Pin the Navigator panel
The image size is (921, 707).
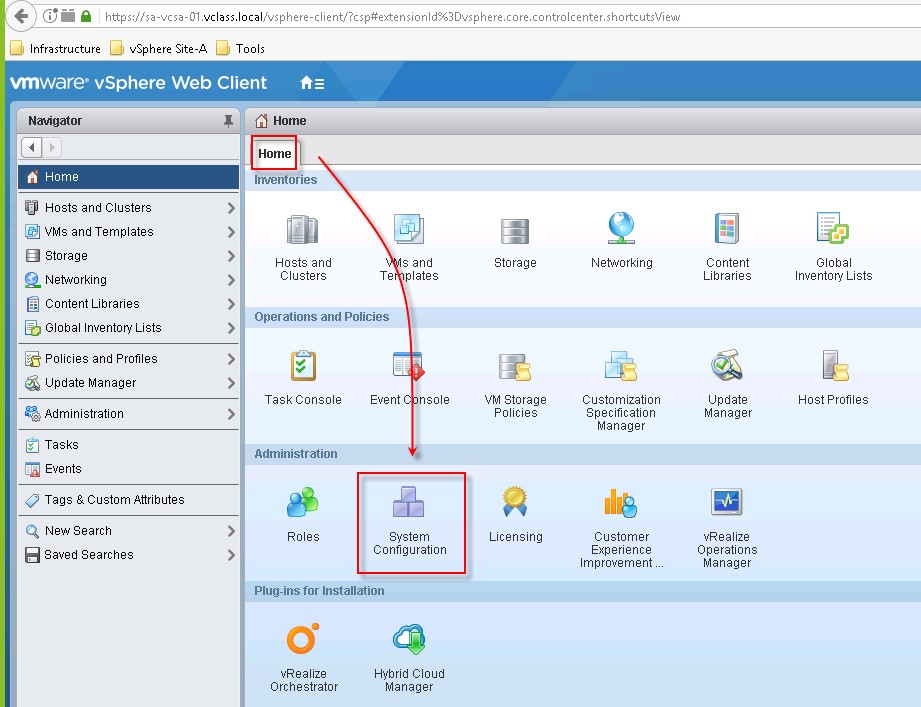click(x=228, y=121)
